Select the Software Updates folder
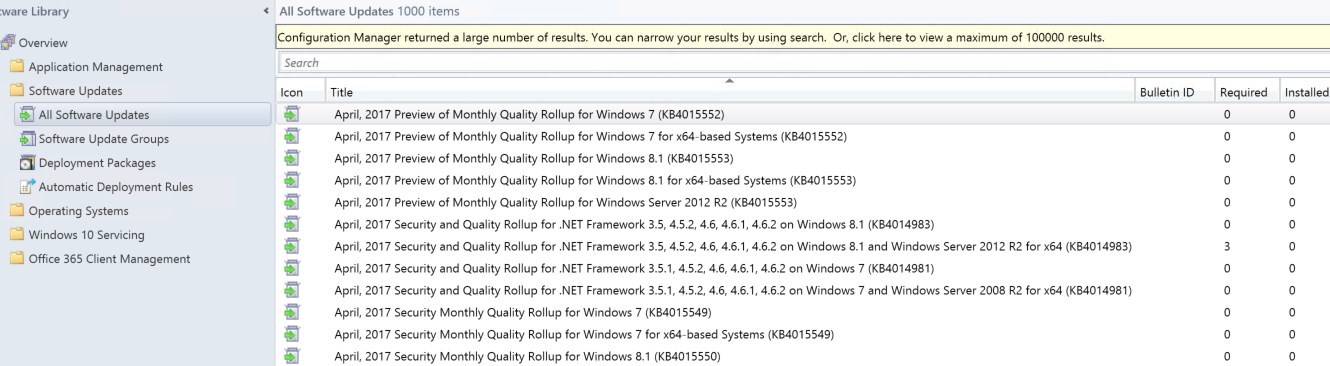This screenshot has width=1330, height=366. [x=75, y=91]
